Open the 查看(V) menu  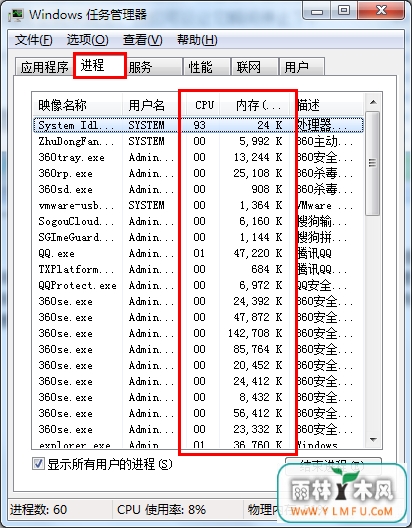point(143,40)
